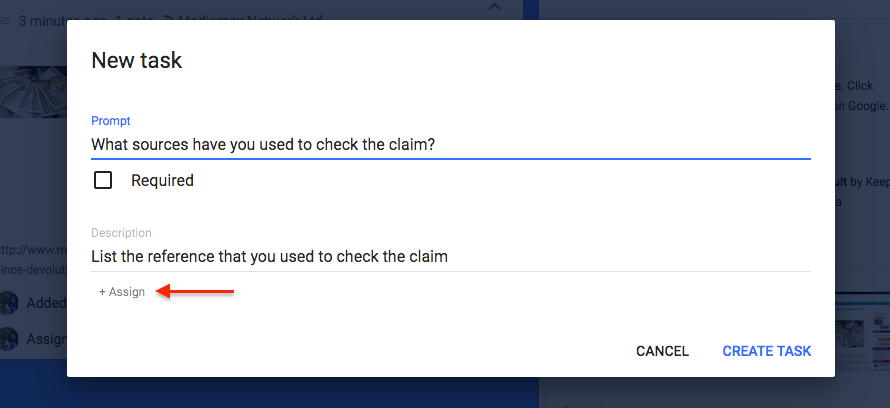This screenshot has height=408, width=890.
Task: Dismiss dialog with CANCEL
Action: pos(662,351)
